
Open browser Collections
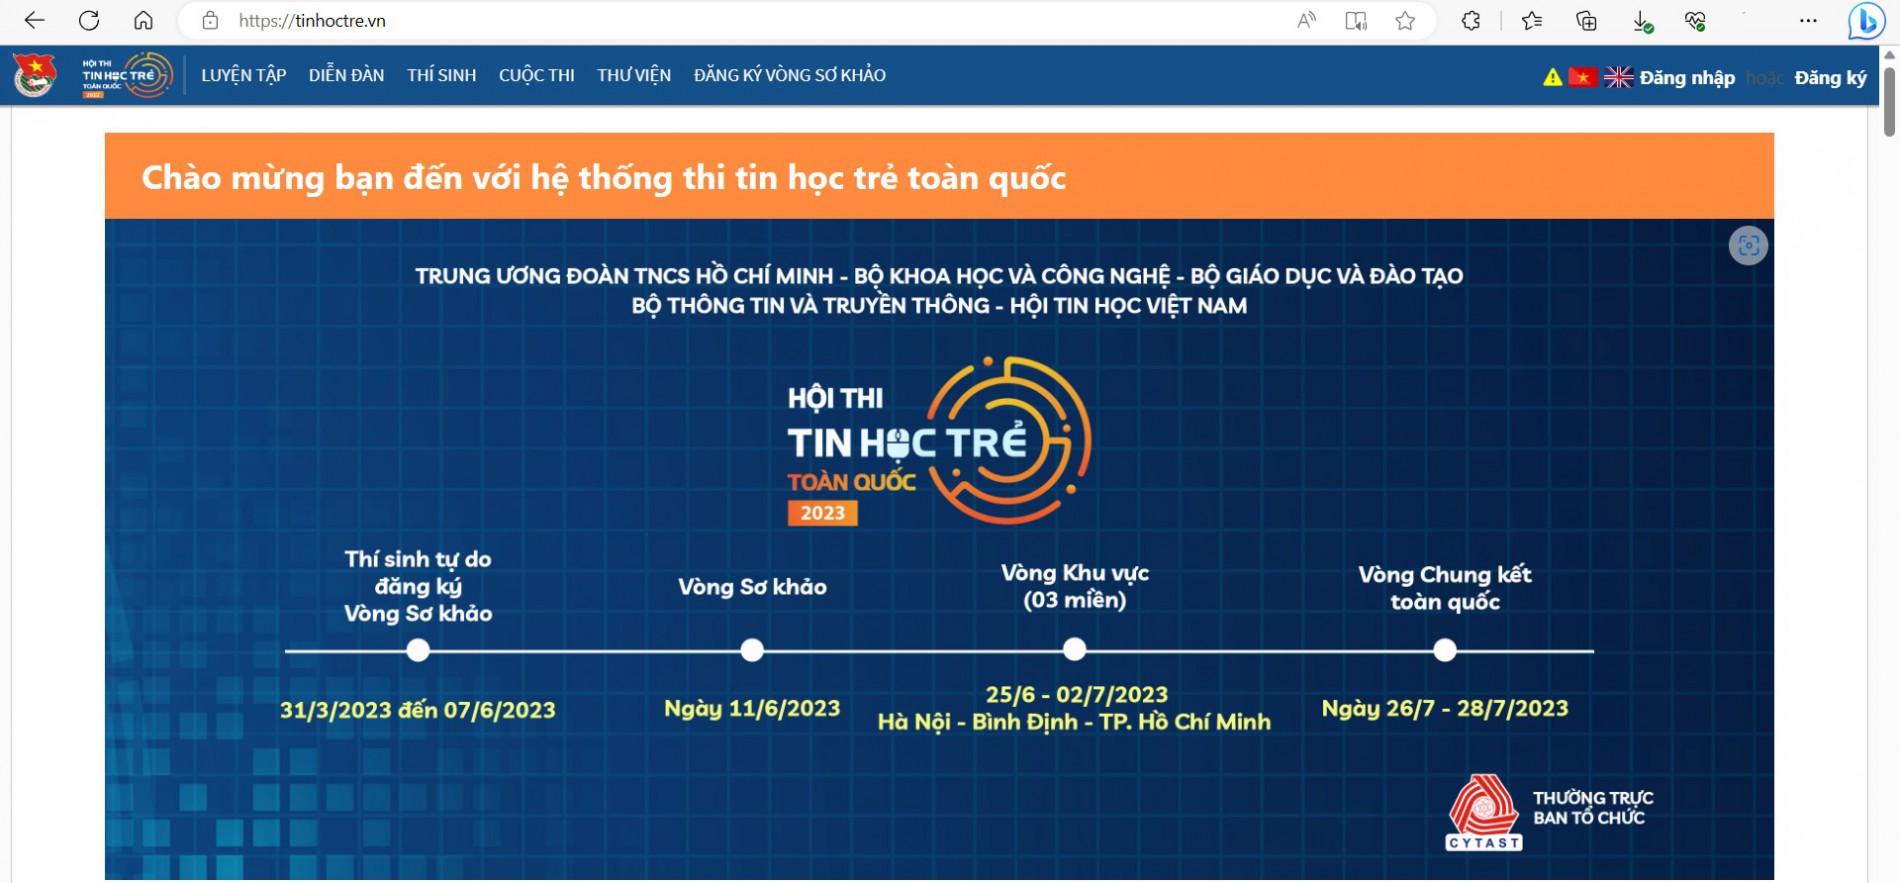(1586, 20)
